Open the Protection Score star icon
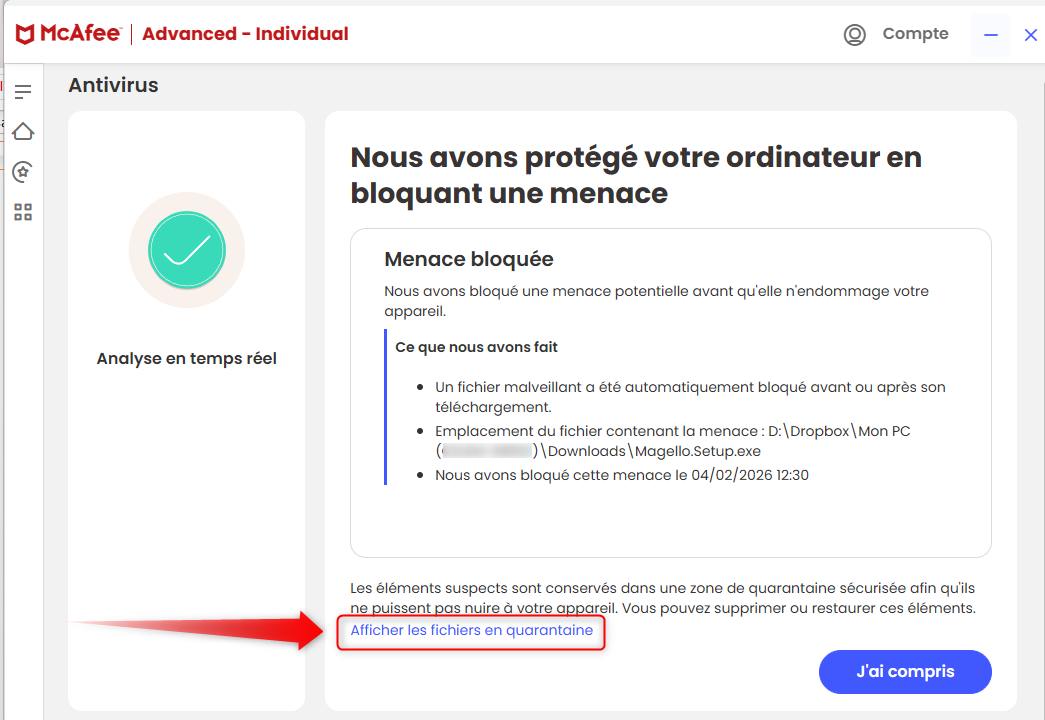1045x720 pixels. 23,171
